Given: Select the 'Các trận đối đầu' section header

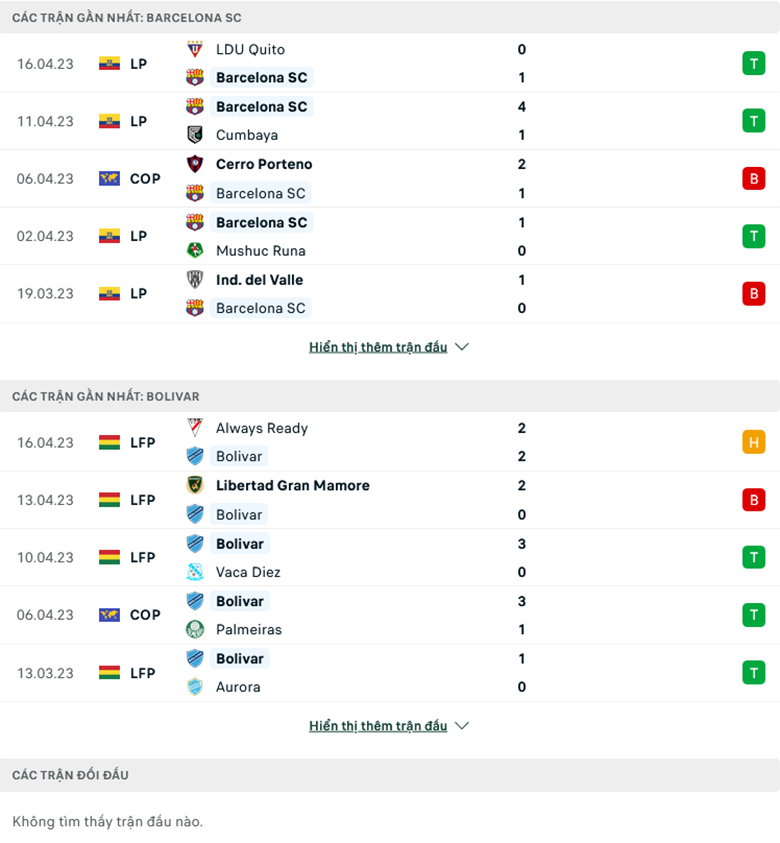Looking at the screenshot, I should coord(70,775).
